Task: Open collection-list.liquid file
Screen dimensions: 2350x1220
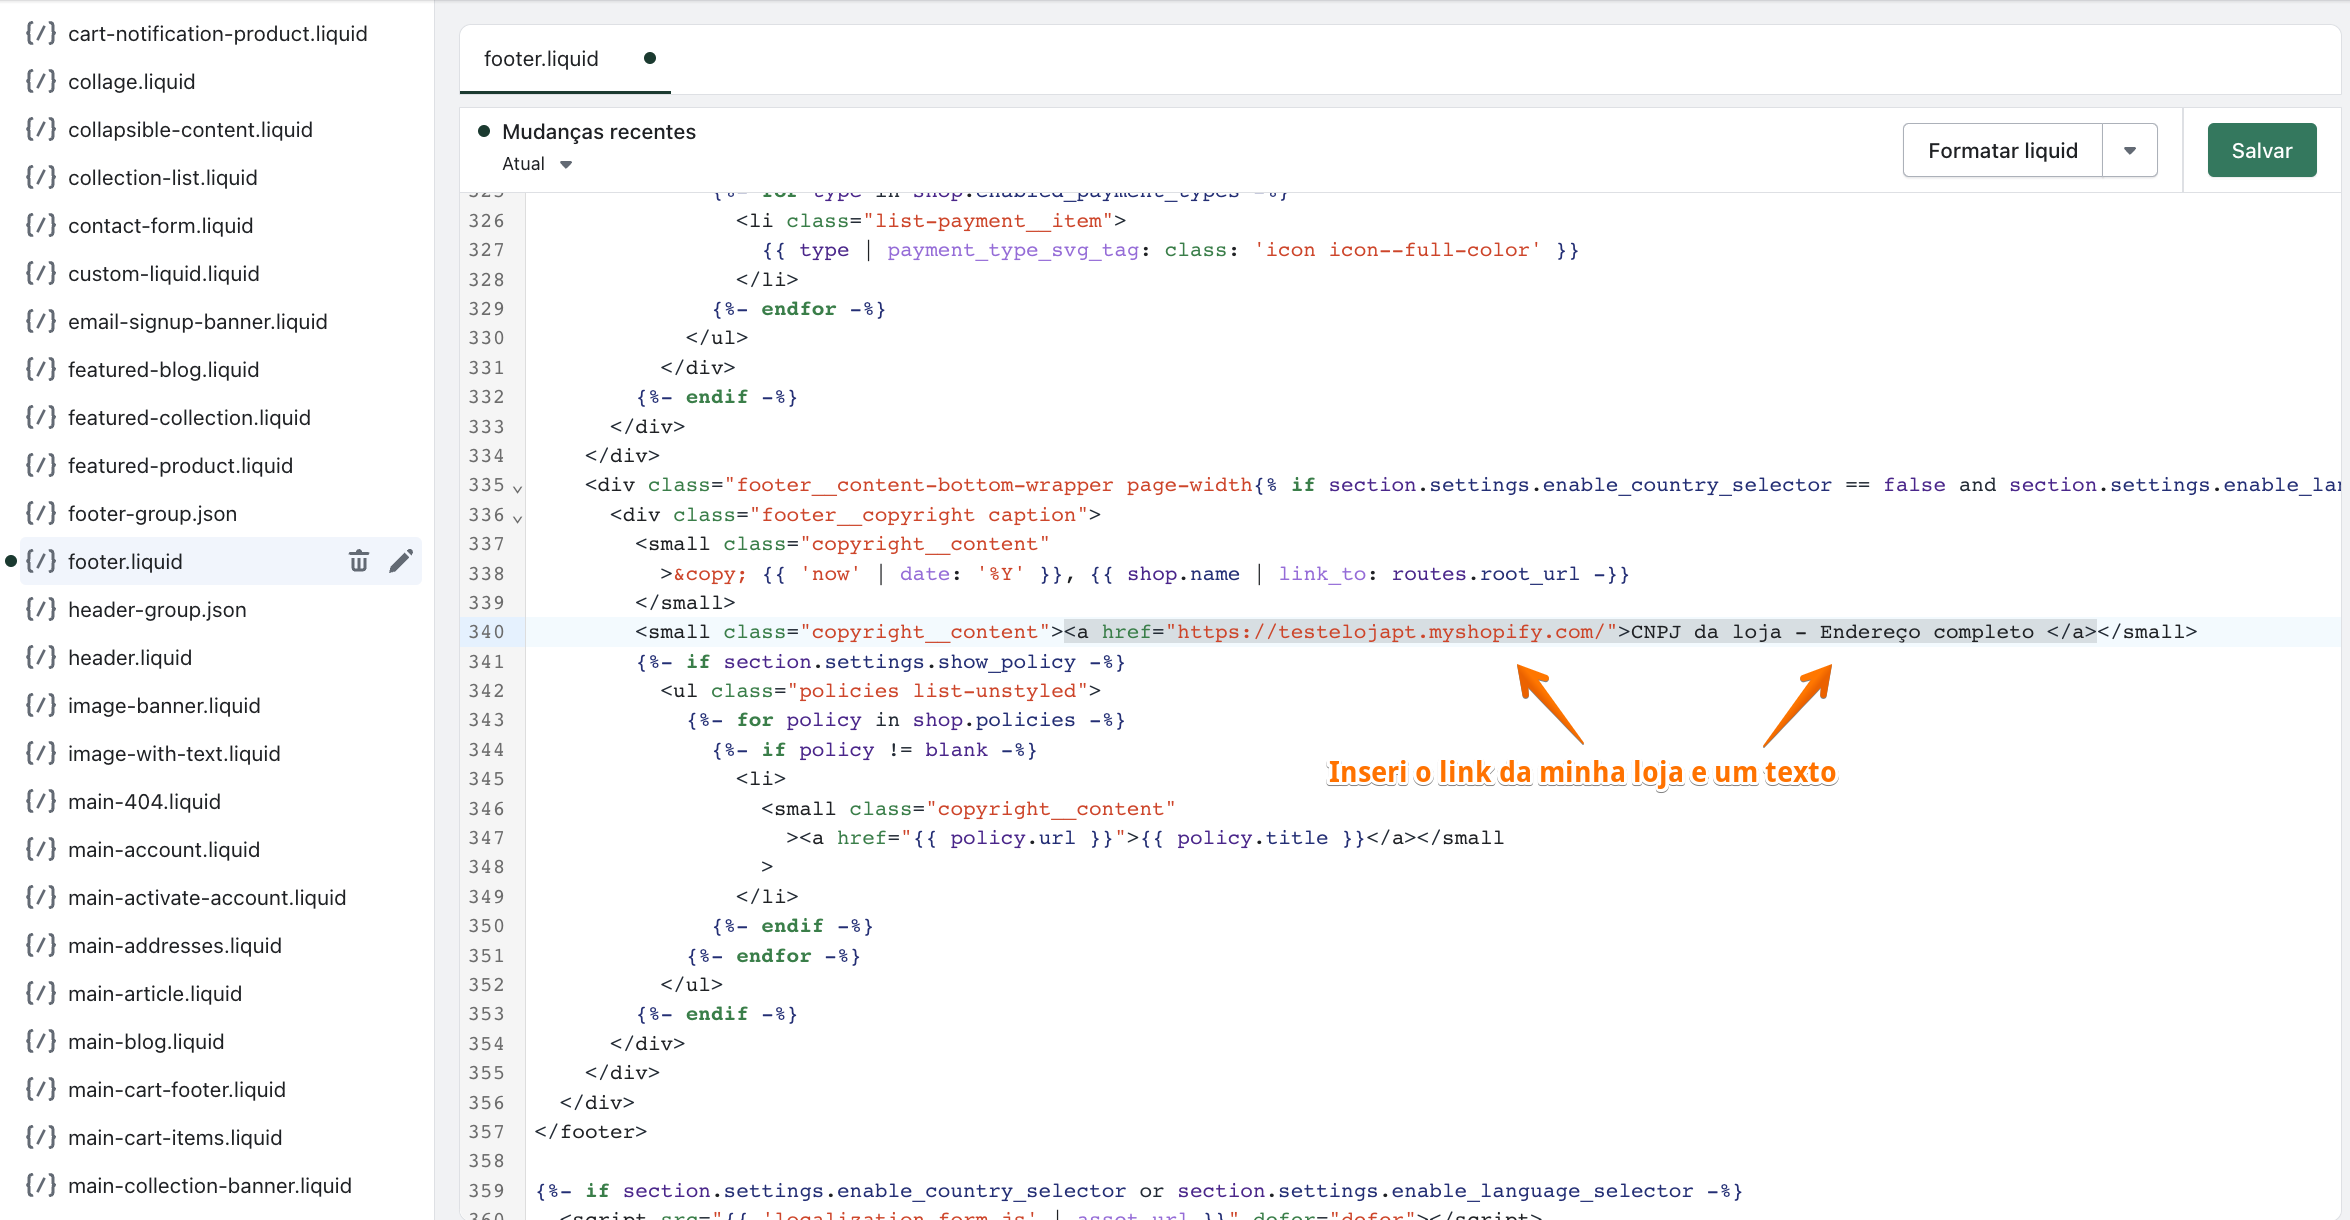Action: click(163, 177)
